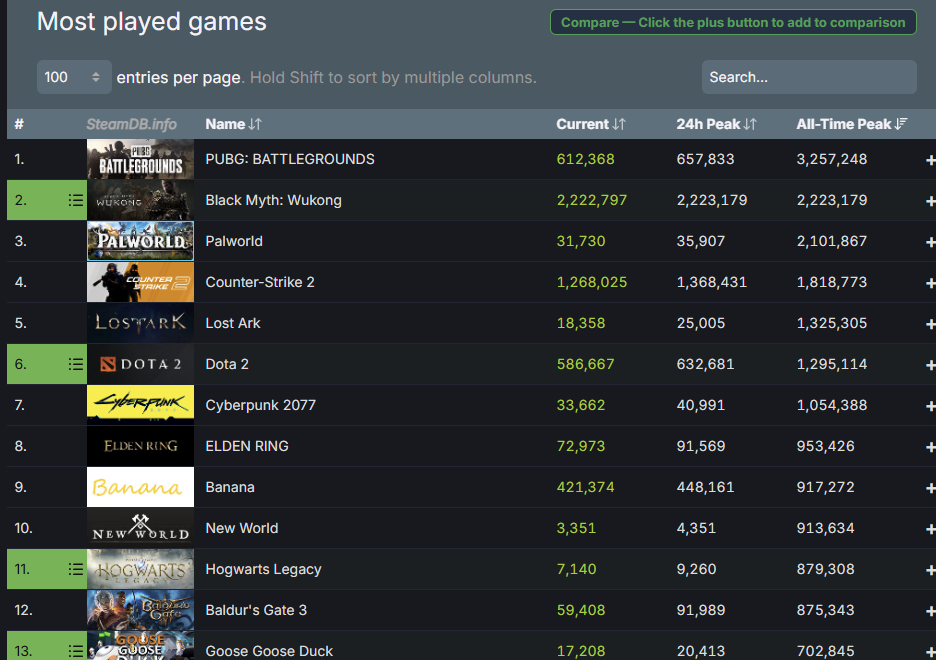Click current players value 421,374
The image size is (936, 660).
coord(585,487)
